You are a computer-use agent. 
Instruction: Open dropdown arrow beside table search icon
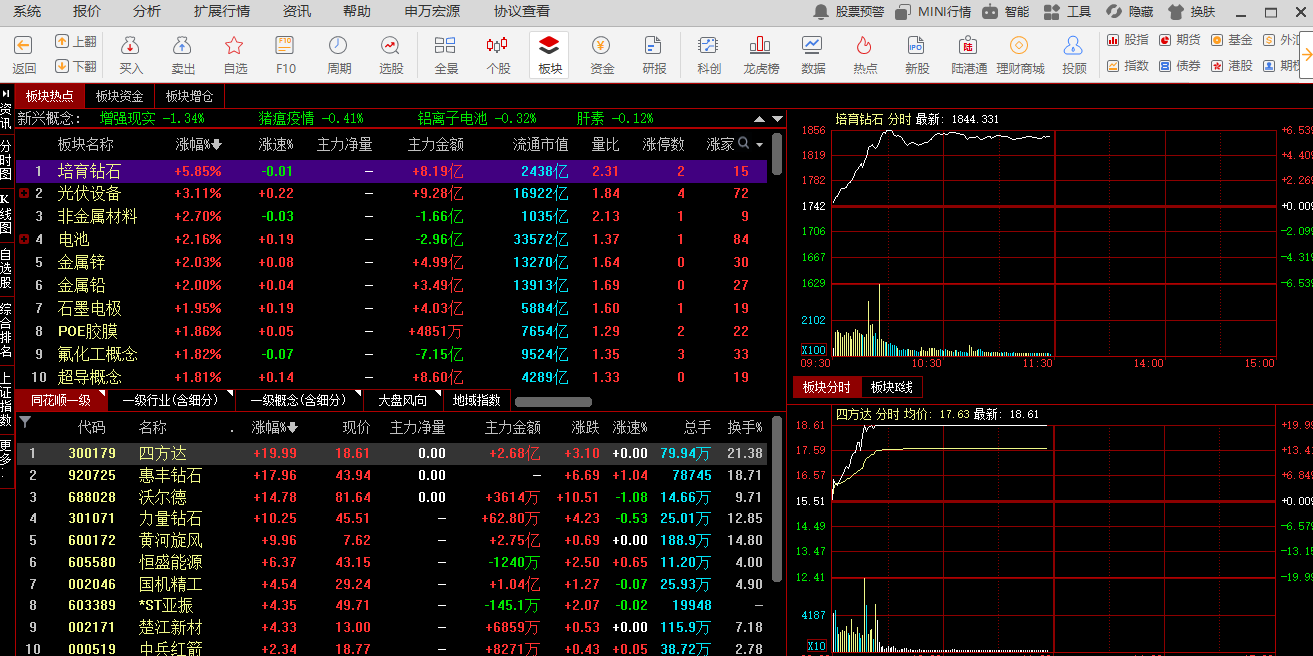[758, 145]
